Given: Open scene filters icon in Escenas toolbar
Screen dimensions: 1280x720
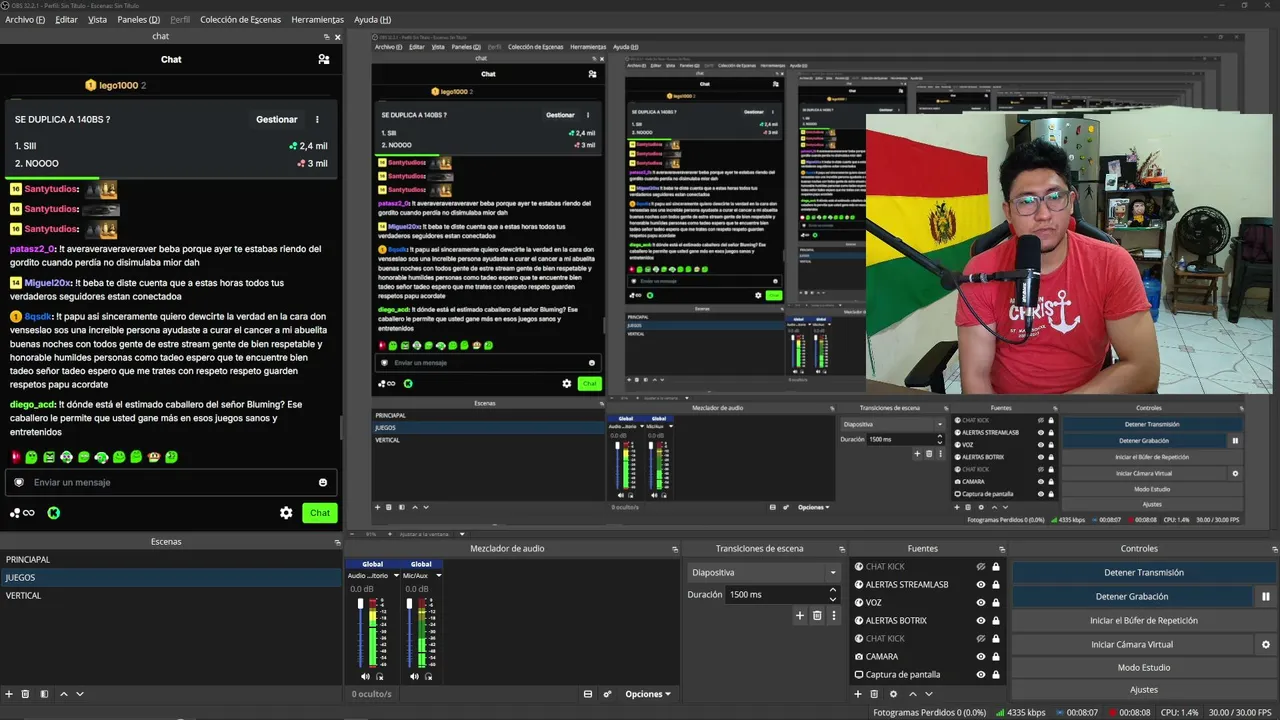Looking at the screenshot, I should point(44,694).
